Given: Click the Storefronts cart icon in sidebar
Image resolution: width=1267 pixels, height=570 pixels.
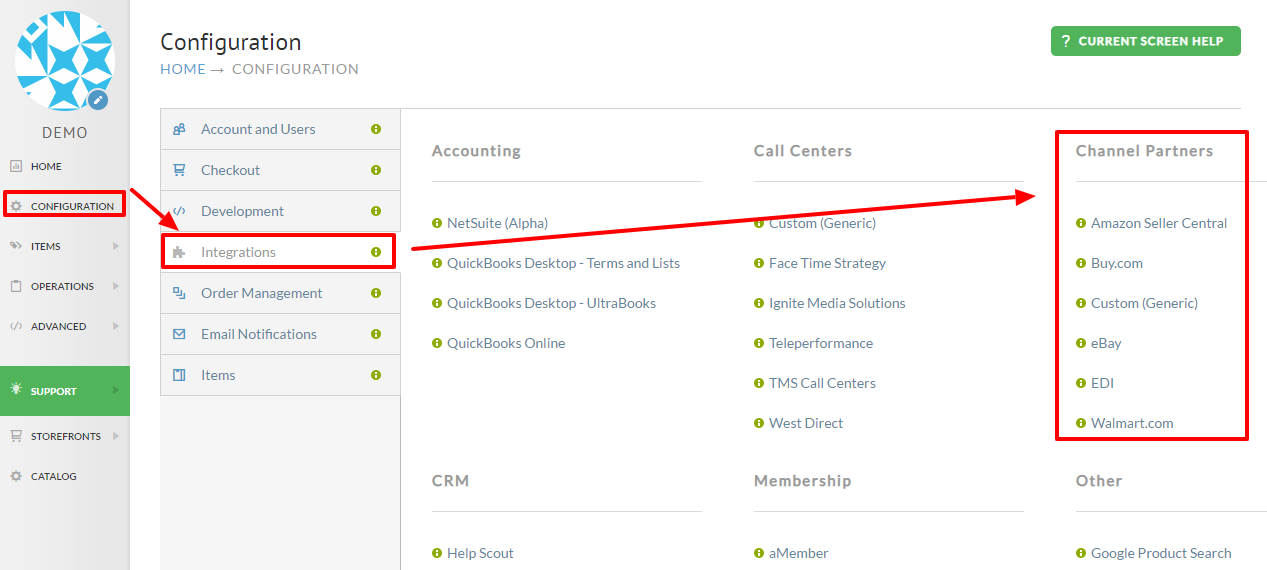Looking at the screenshot, I should click(16, 436).
